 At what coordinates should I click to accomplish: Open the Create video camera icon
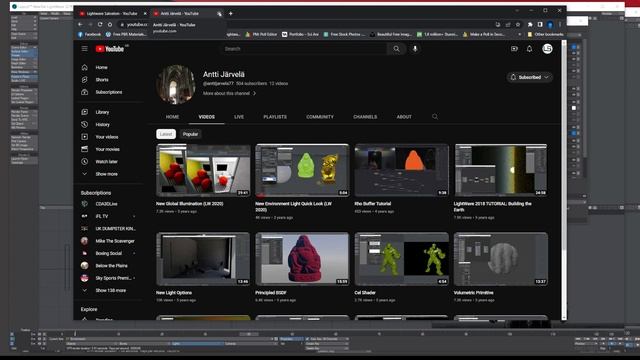click(514, 49)
